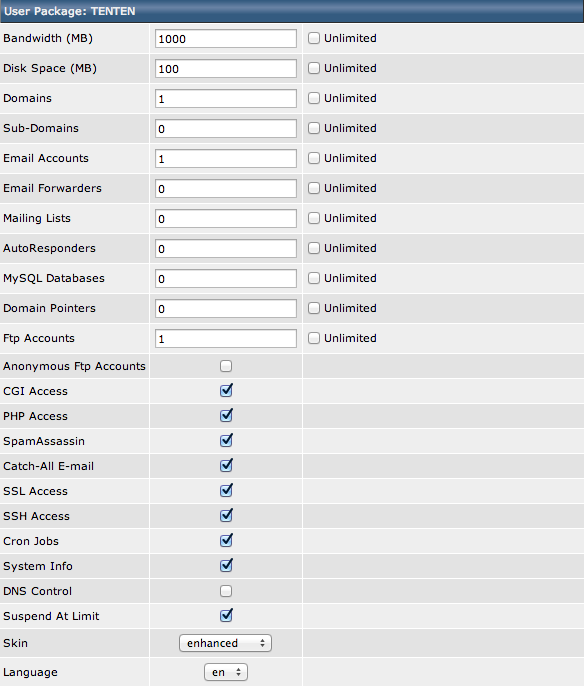Uncheck CGI Access
Screen dimensions: 585x687
(226, 390)
